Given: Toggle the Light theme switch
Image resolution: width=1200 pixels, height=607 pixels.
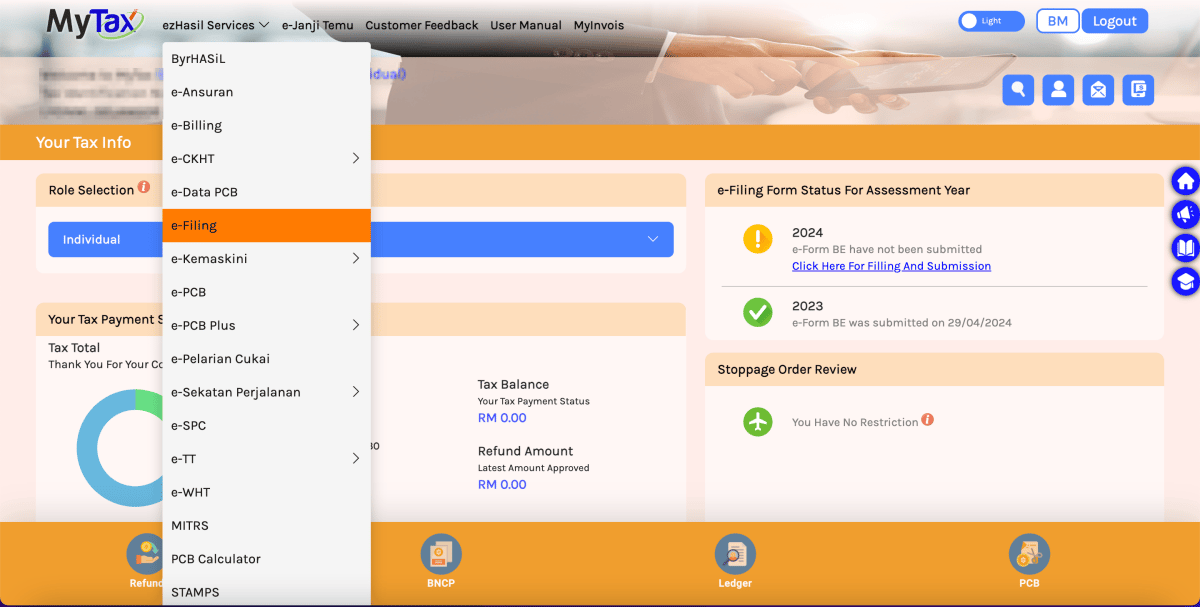Looking at the screenshot, I should (x=990, y=21).
